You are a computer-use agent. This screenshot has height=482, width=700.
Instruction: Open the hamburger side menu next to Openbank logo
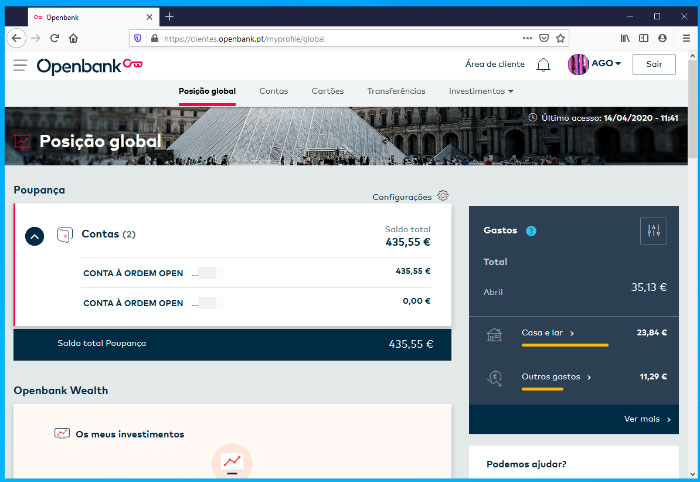pyautogui.click(x=20, y=65)
